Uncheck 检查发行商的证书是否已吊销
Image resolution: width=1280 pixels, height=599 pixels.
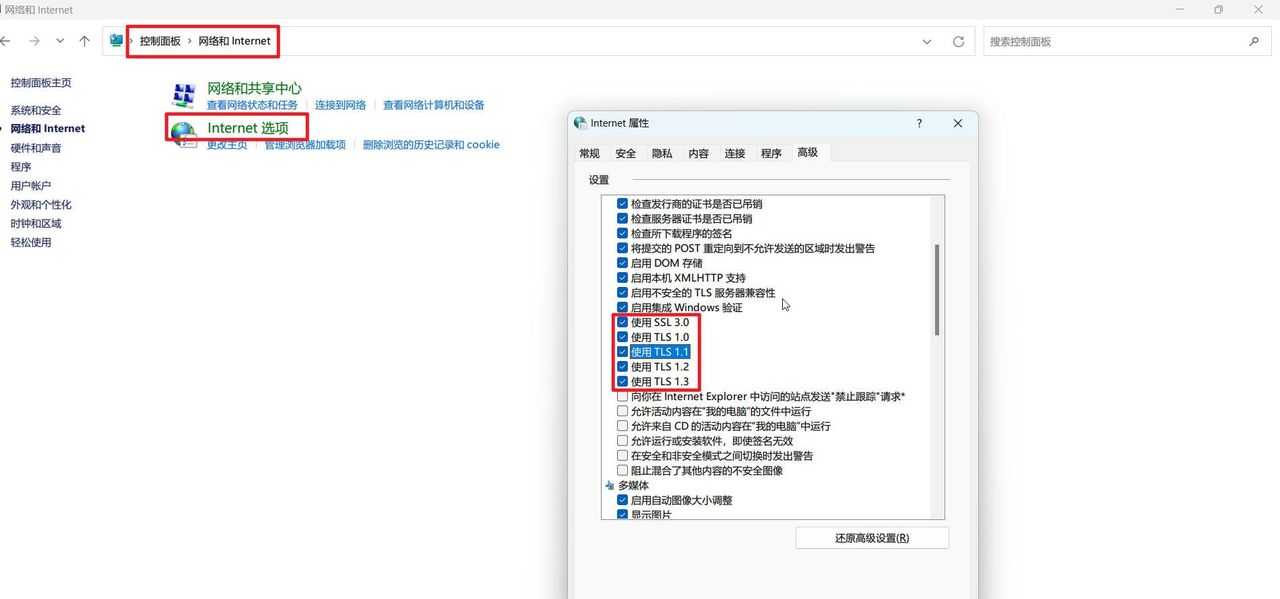pos(623,204)
